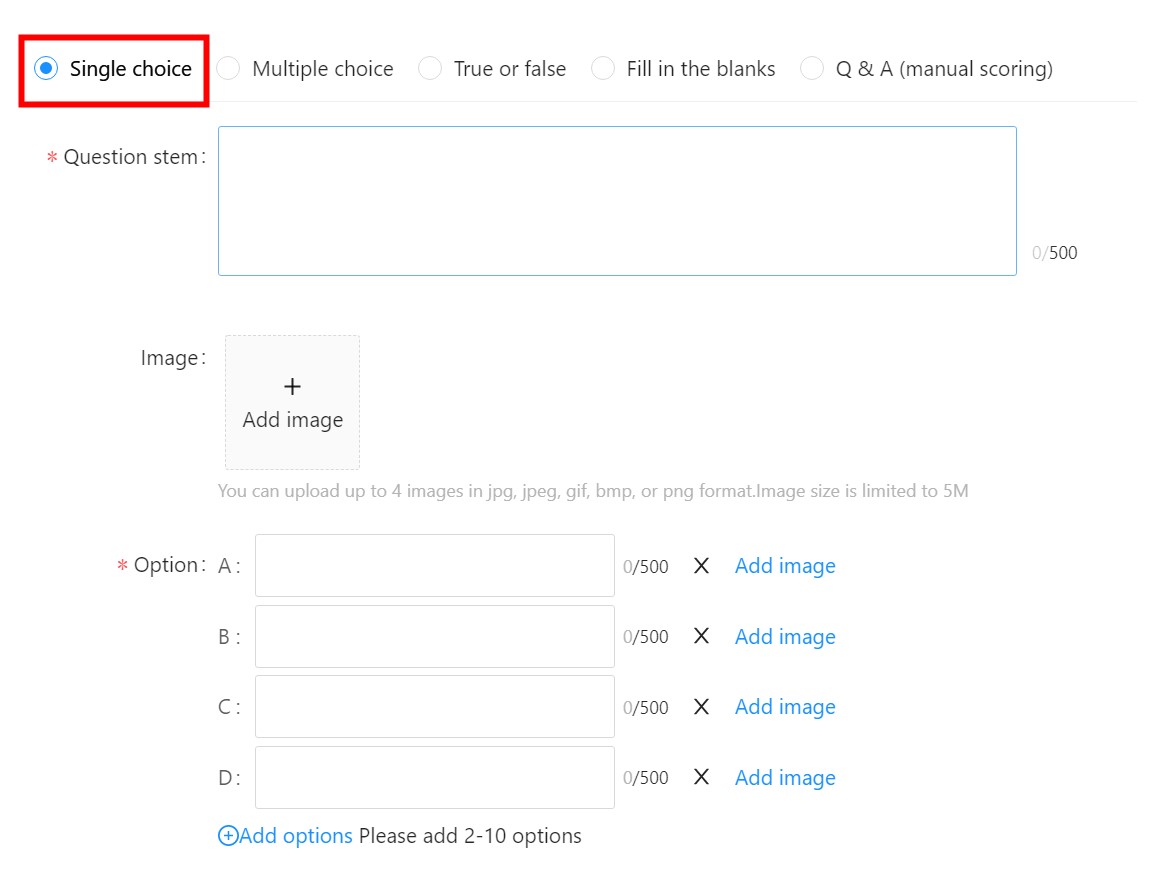Click the plus icon in Add image box
This screenshot has width=1164, height=891.
coord(292,387)
